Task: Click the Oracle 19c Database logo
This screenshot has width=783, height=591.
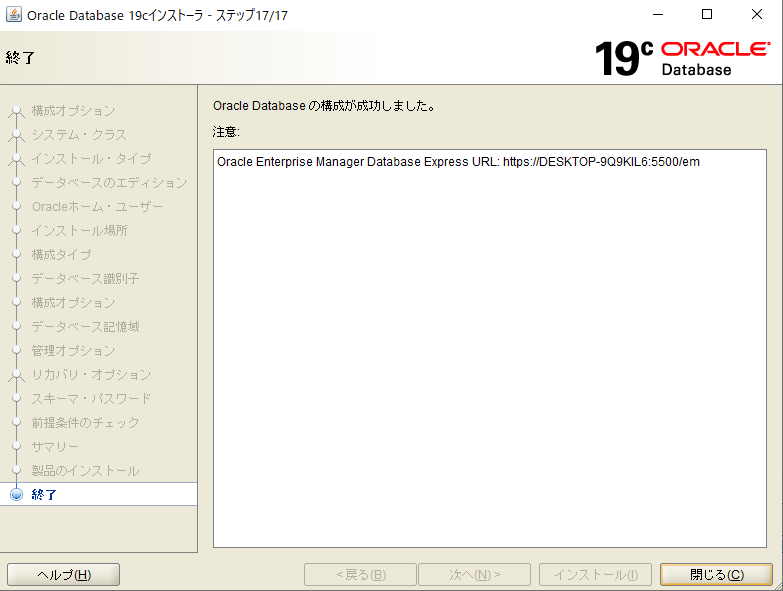Action: [x=682, y=58]
